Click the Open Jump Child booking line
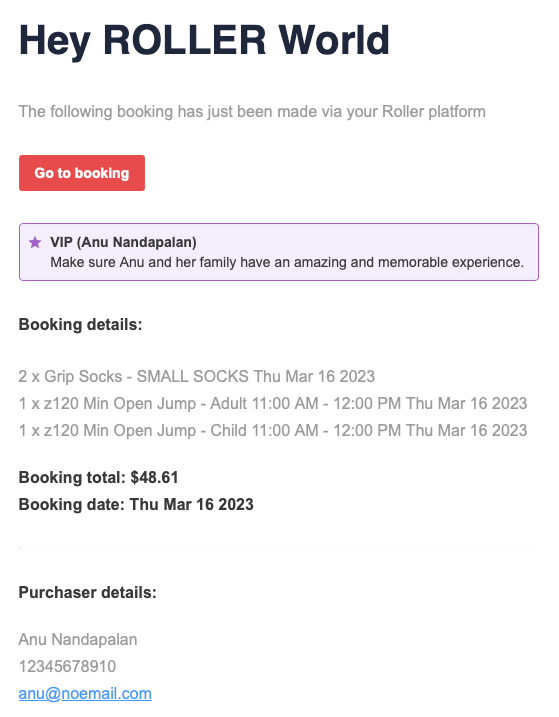Image resolution: width=559 pixels, height=717 pixels. [273, 430]
